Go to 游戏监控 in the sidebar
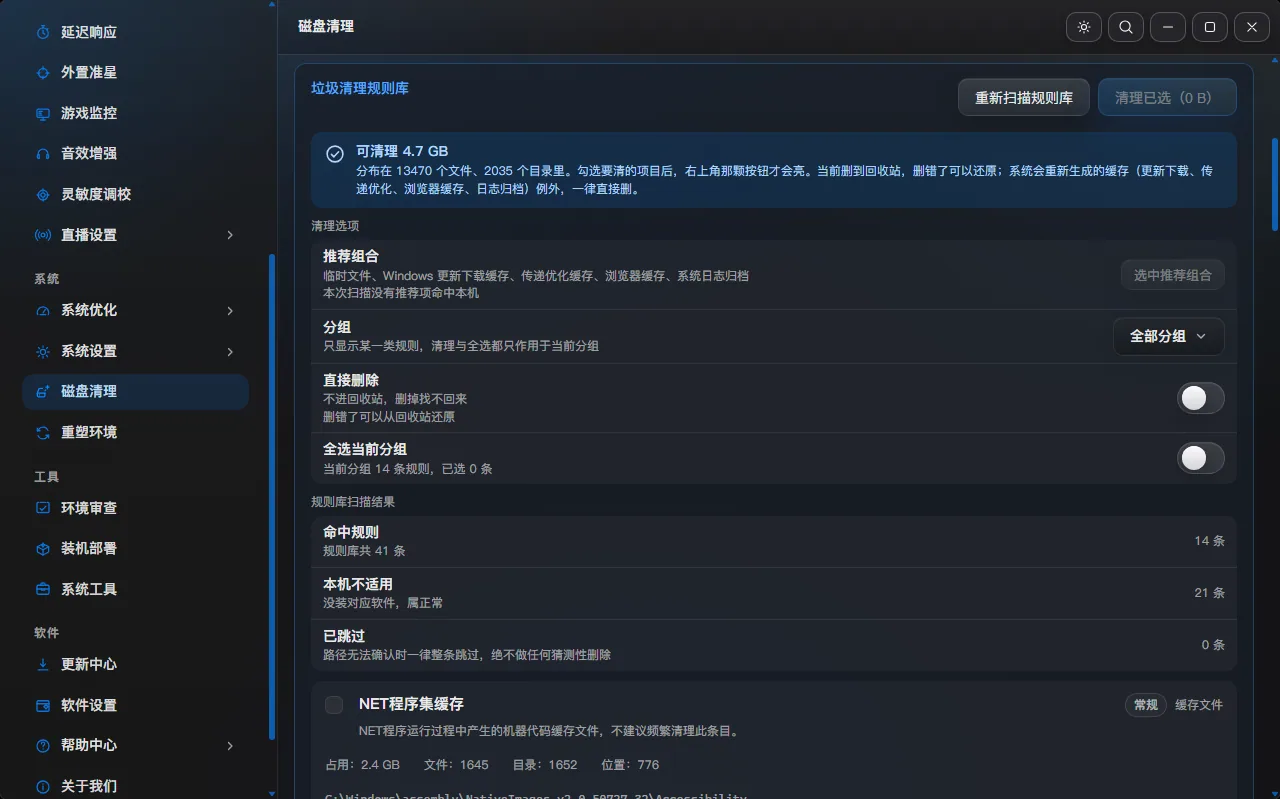The image size is (1280, 799). [x=136, y=114]
